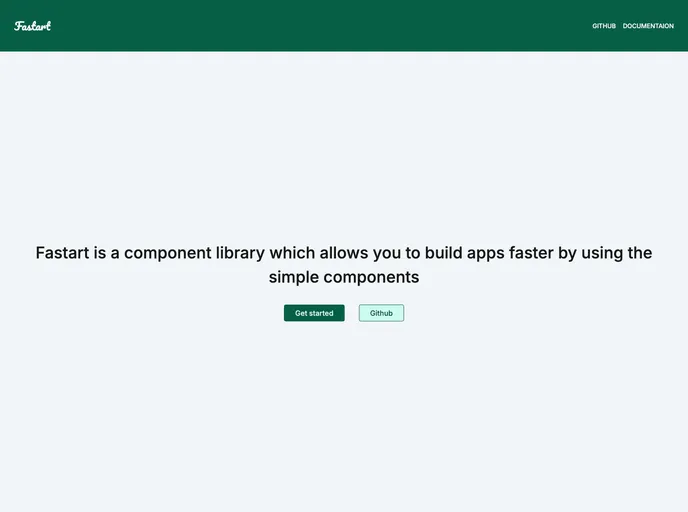Click the word "Fastart" in the headline

coord(62,253)
